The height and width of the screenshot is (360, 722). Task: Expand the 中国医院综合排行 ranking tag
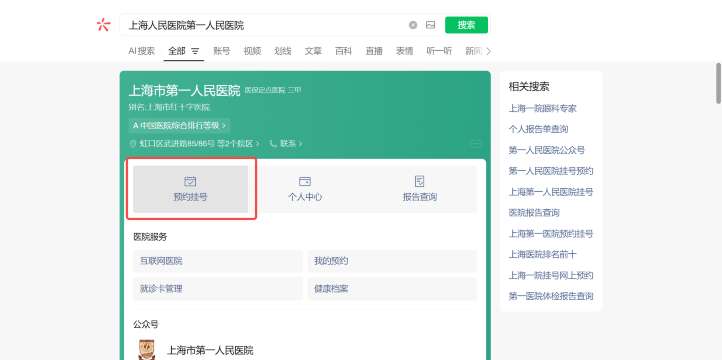(x=179, y=125)
